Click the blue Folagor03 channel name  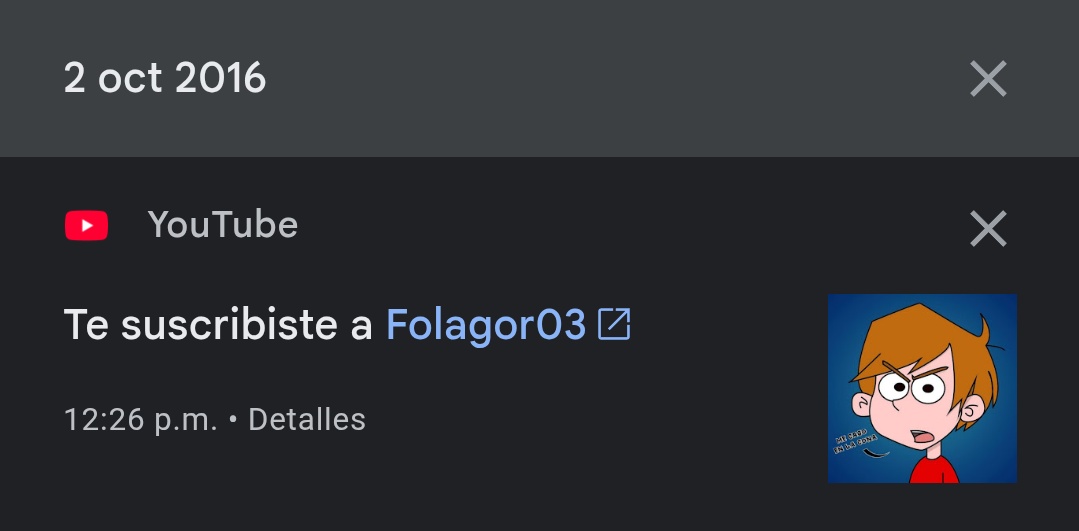click(x=486, y=325)
